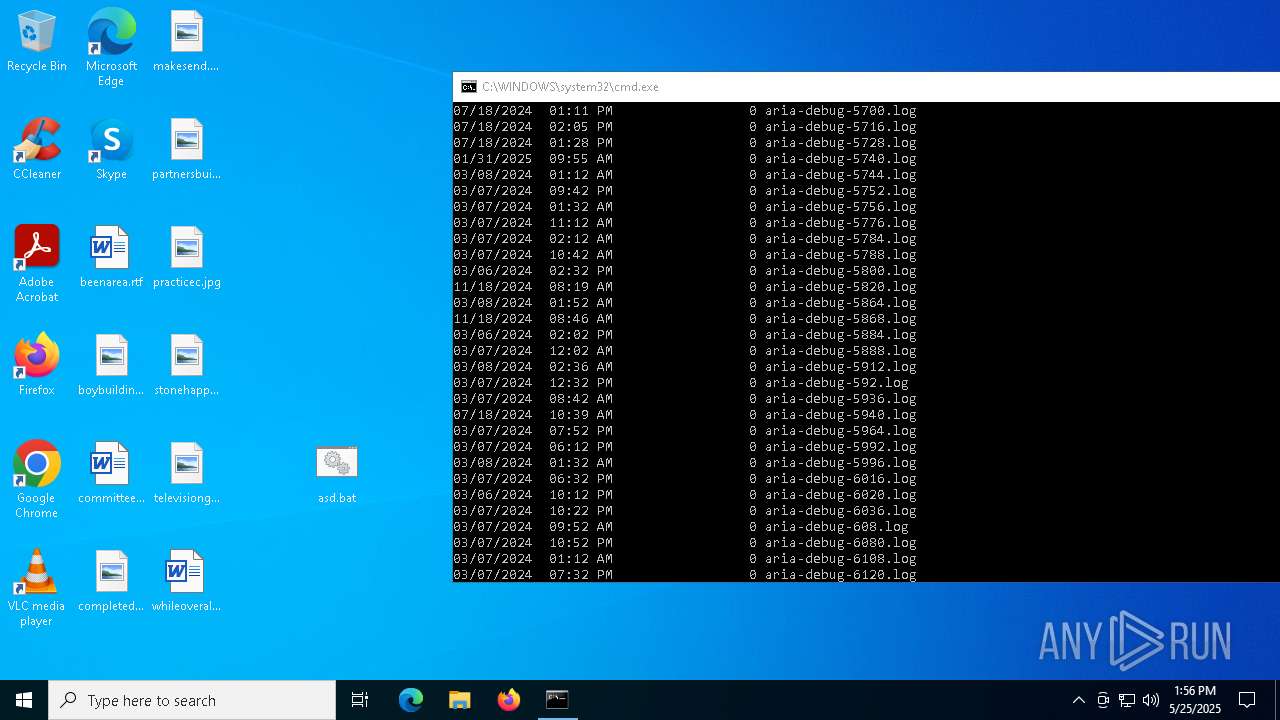
Task: Show hidden tray icons chevron
Action: pos(1078,700)
